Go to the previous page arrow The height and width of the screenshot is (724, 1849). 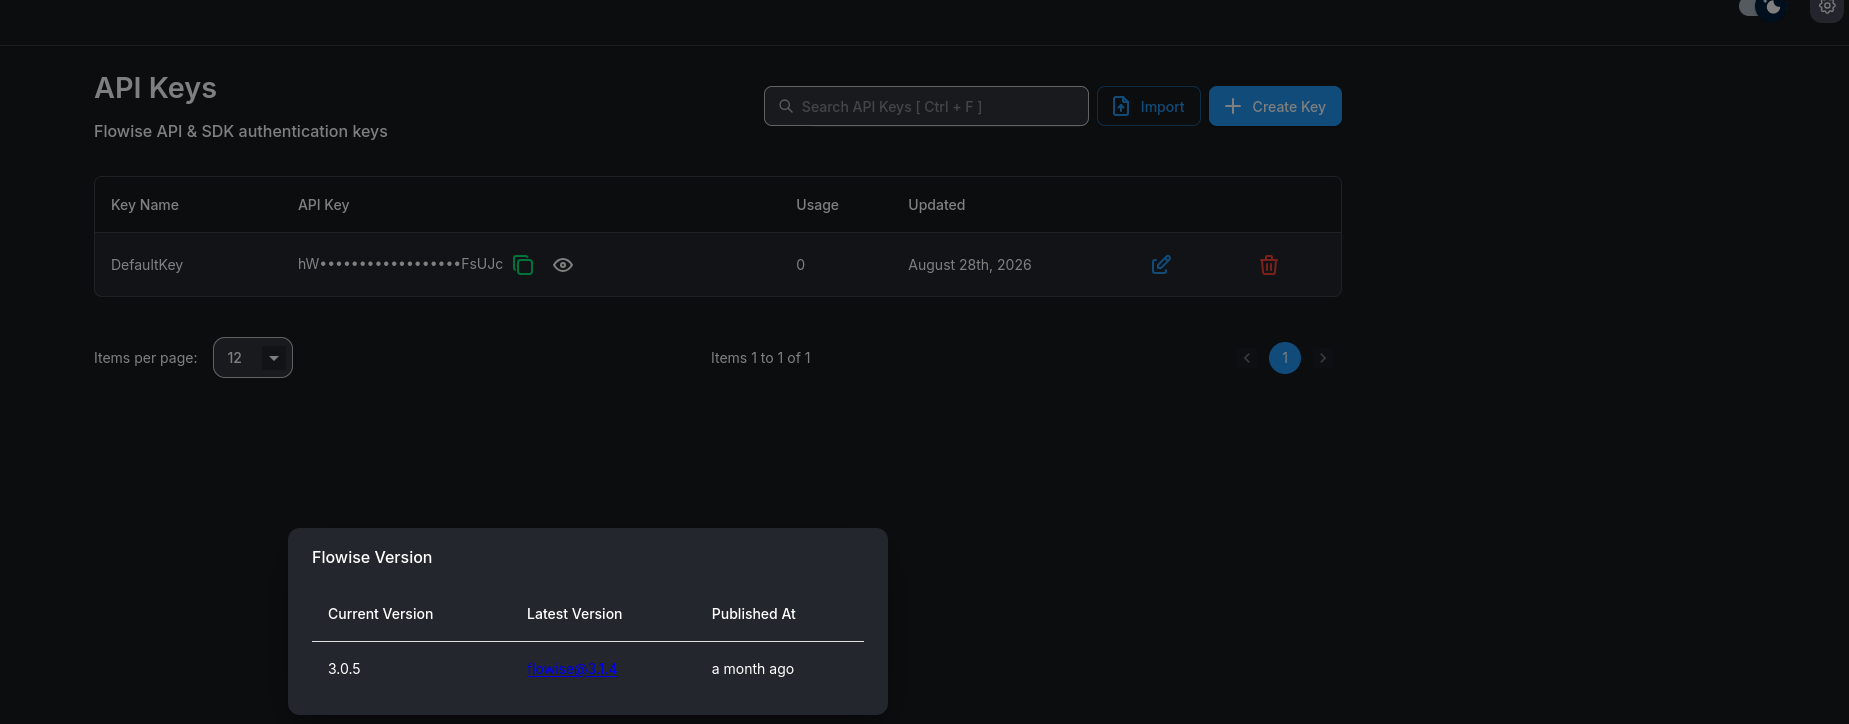click(1247, 358)
